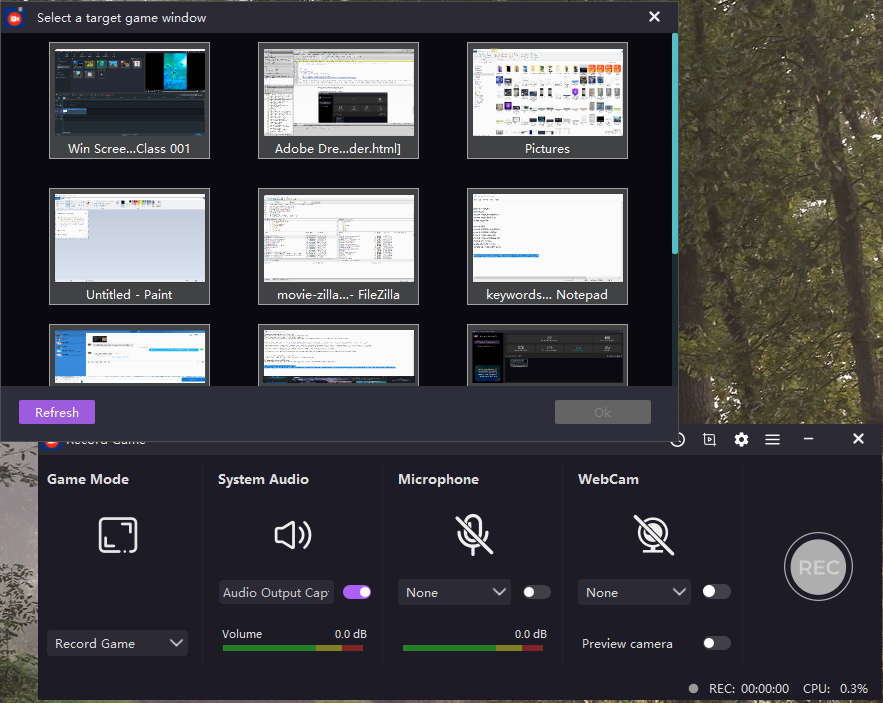Turn on the Preview camera toggle
This screenshot has height=703, width=883.
point(716,643)
